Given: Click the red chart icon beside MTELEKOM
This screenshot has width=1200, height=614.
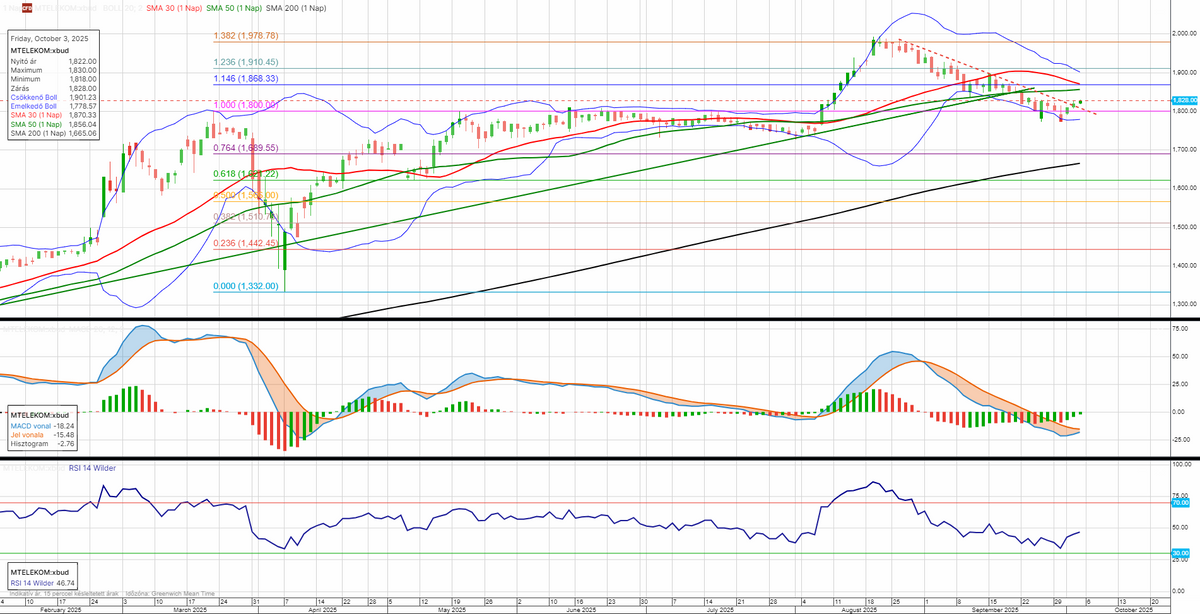Looking at the screenshot, I should point(26,8).
